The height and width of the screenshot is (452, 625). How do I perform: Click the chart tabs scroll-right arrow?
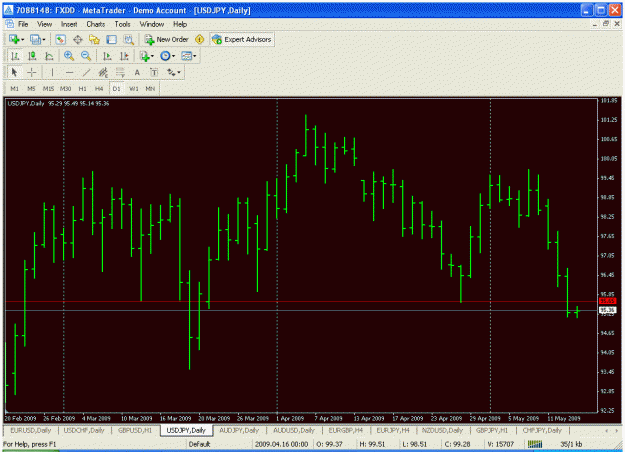[x=617, y=430]
